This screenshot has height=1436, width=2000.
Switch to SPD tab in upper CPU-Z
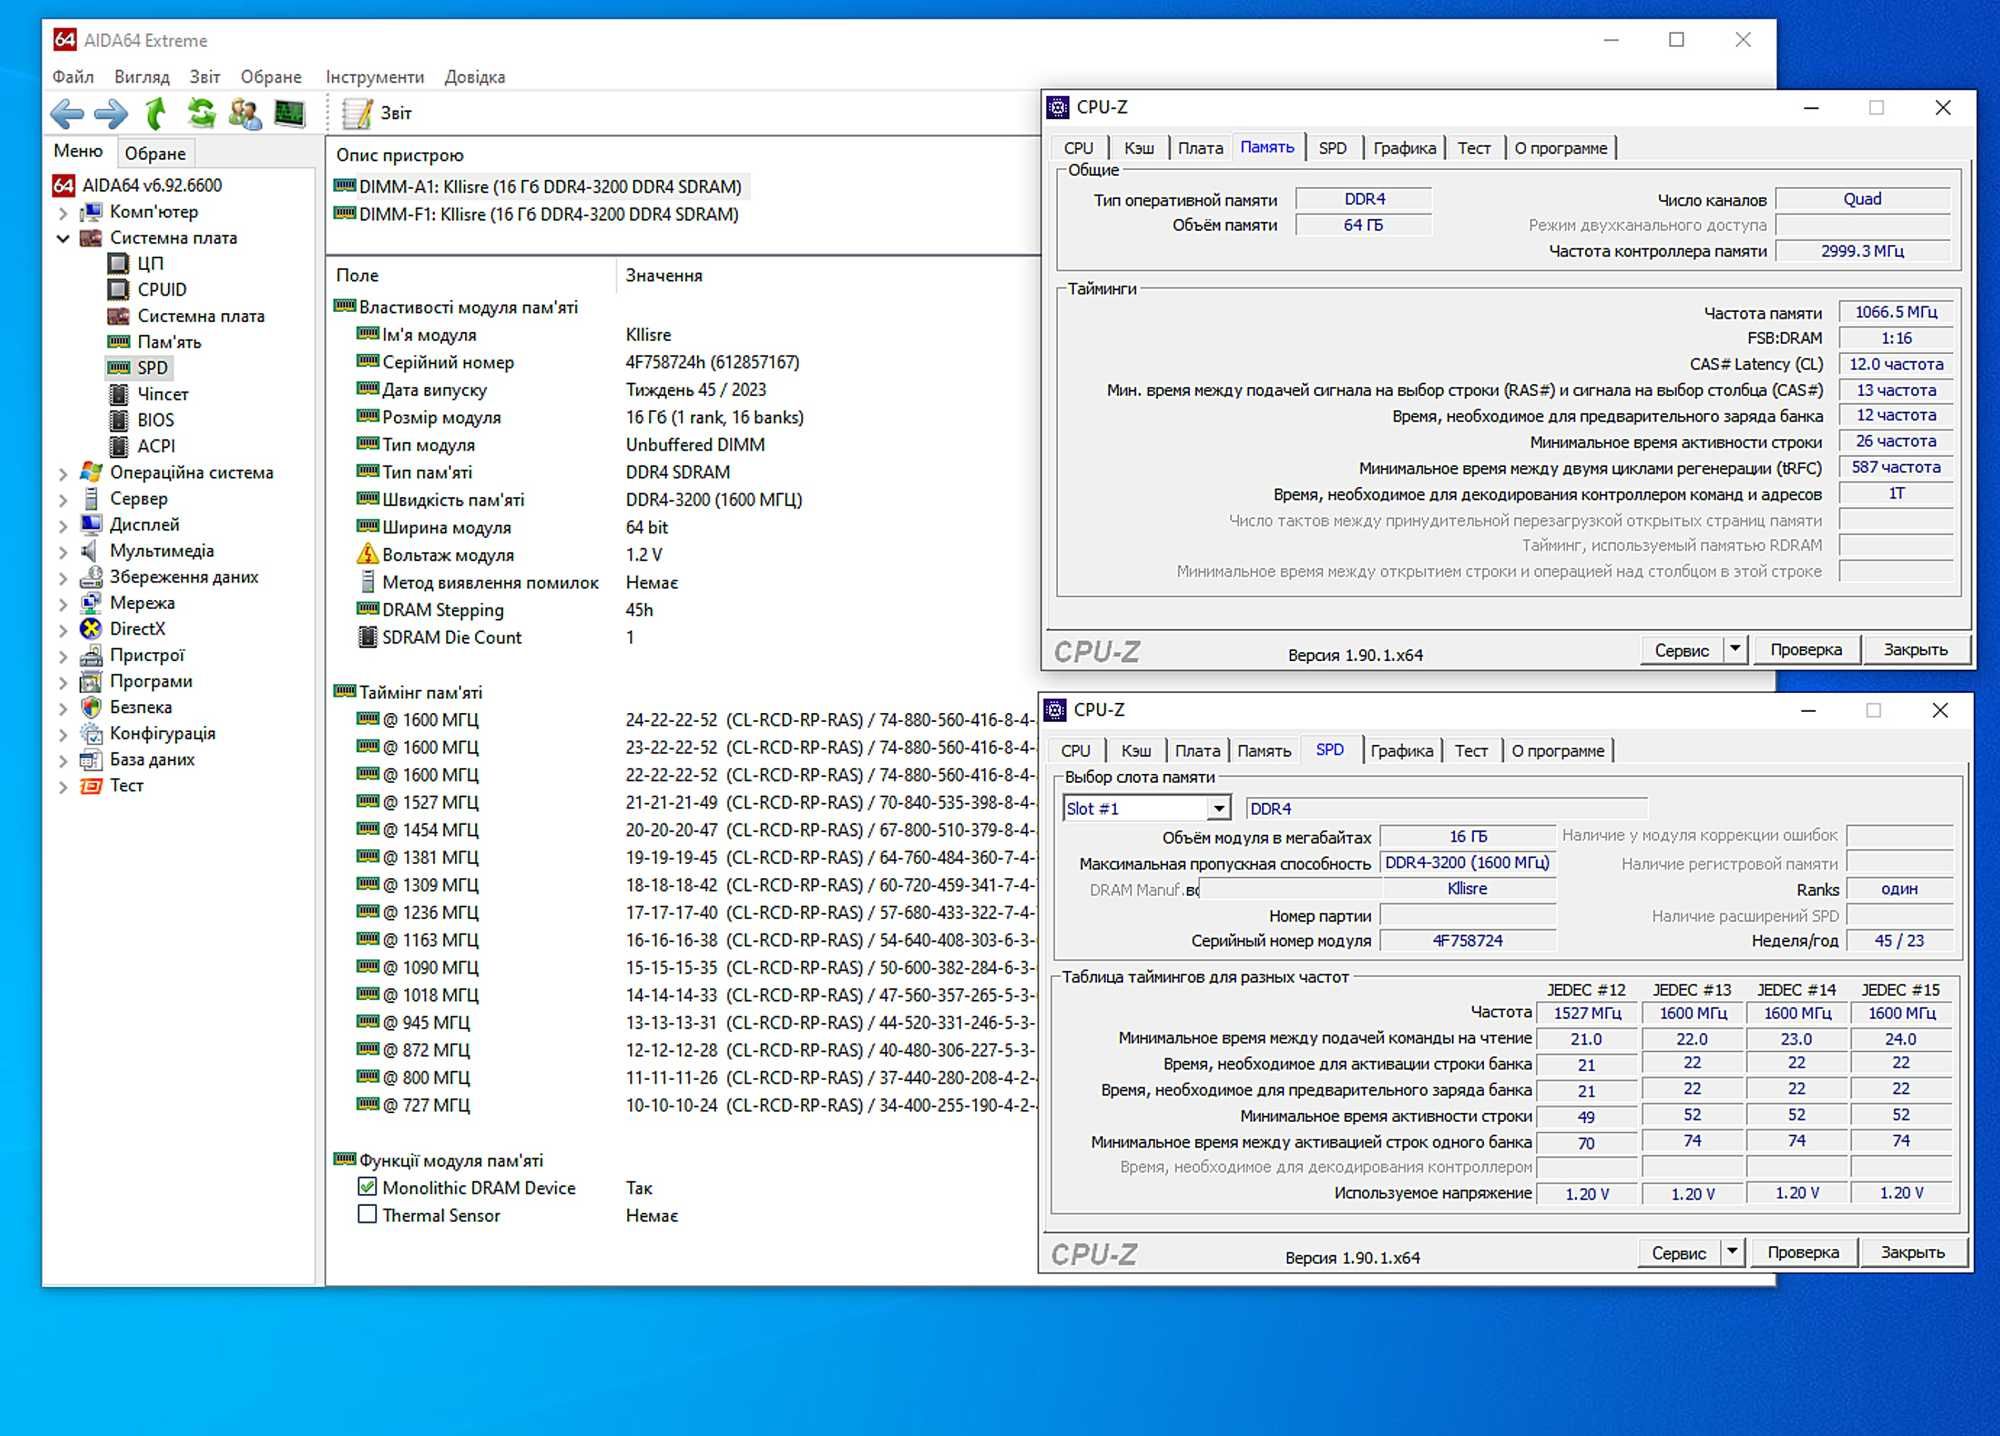pos(1332,148)
